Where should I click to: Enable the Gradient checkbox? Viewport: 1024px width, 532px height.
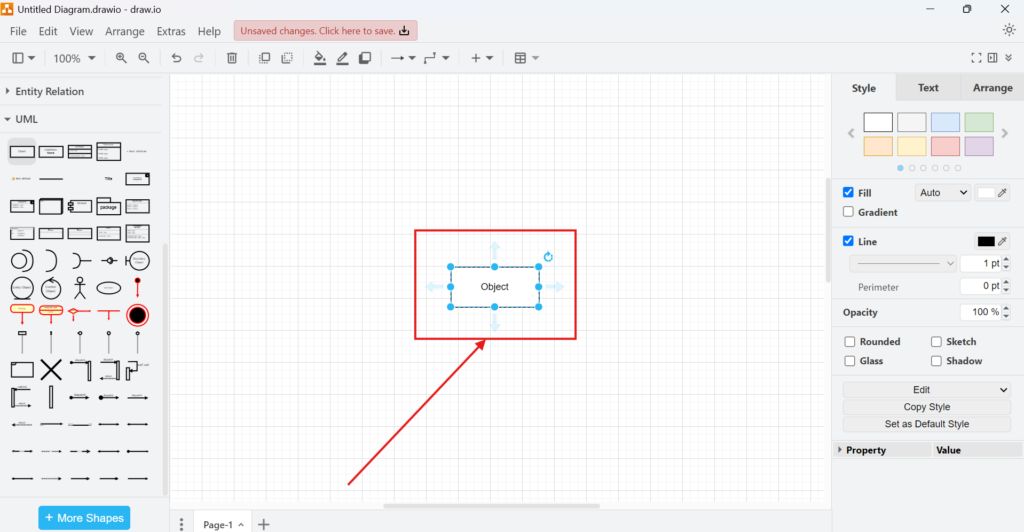pos(849,212)
